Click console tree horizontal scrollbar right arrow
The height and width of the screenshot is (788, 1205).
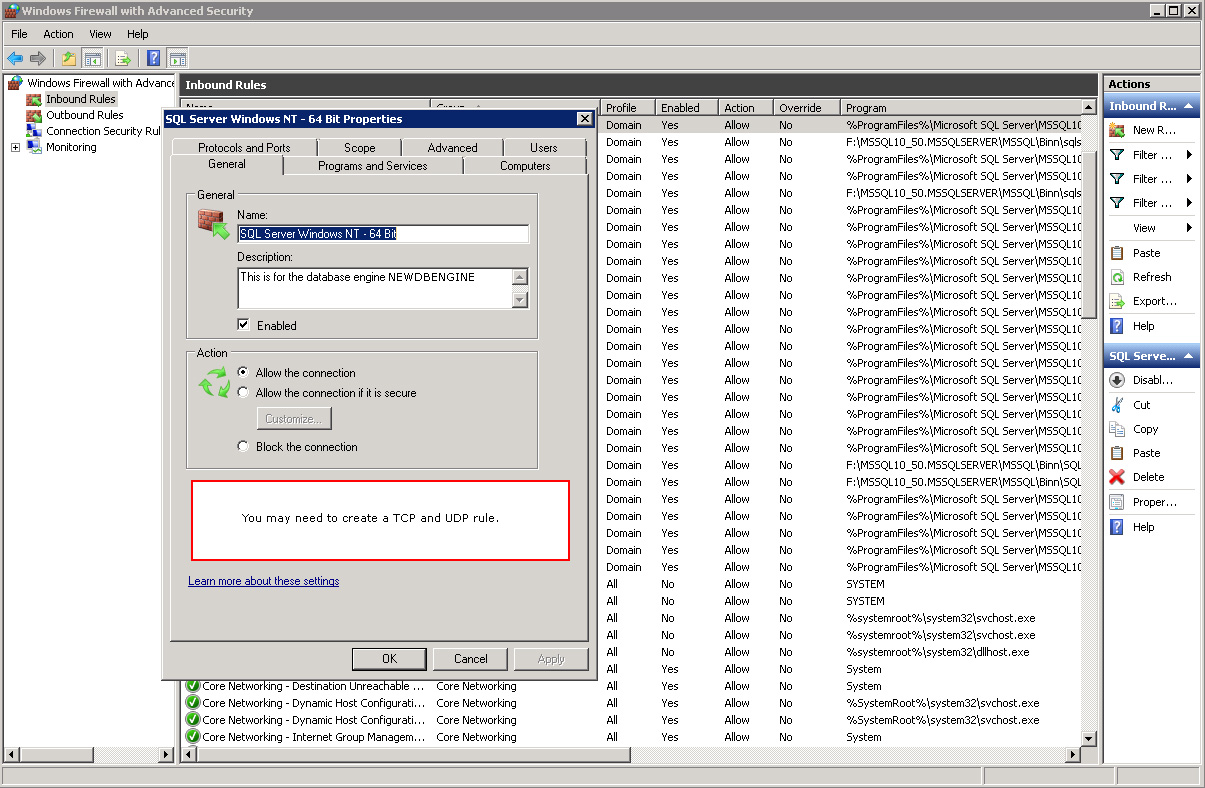[166, 754]
